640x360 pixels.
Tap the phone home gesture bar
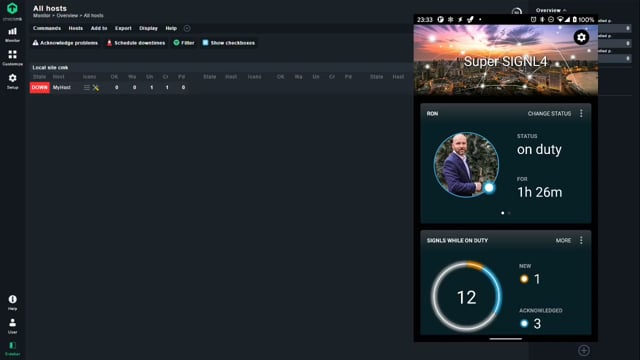(505, 338)
